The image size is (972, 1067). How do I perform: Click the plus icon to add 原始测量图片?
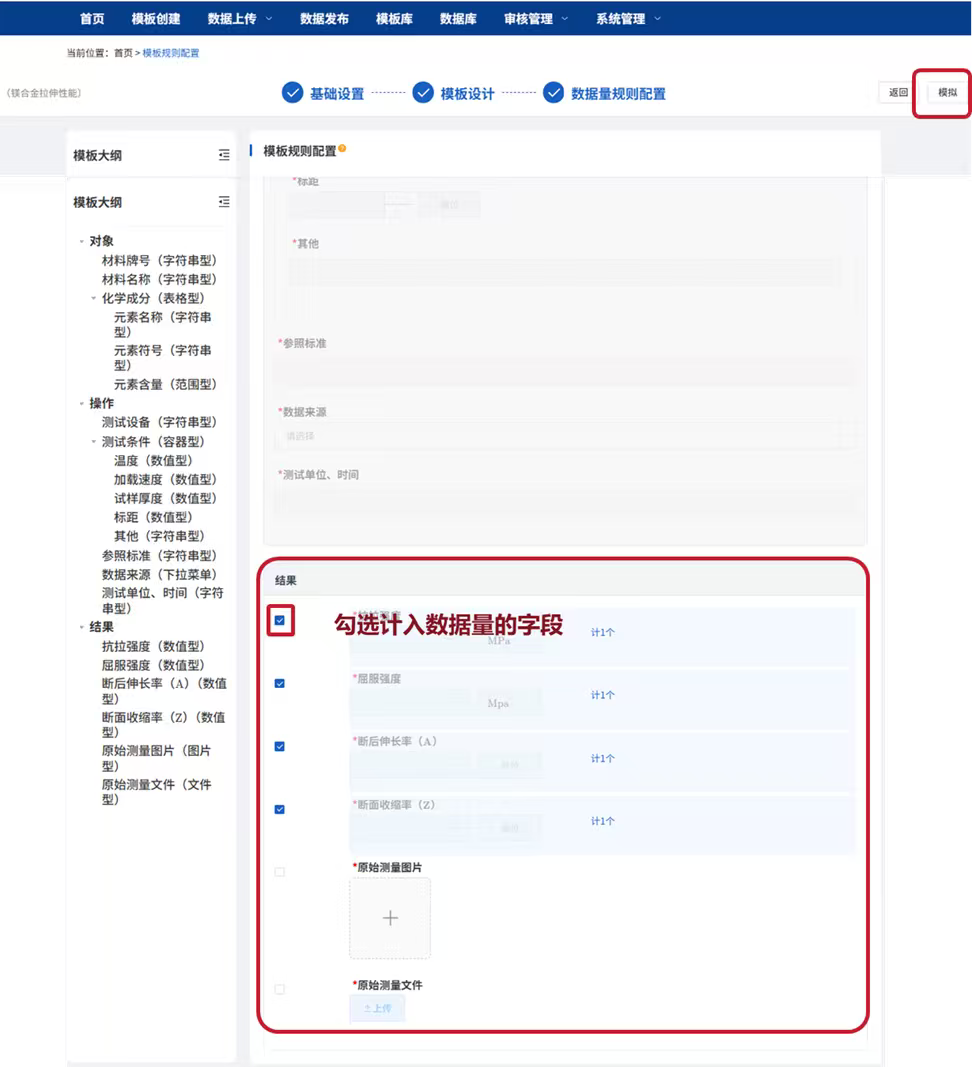coord(390,918)
